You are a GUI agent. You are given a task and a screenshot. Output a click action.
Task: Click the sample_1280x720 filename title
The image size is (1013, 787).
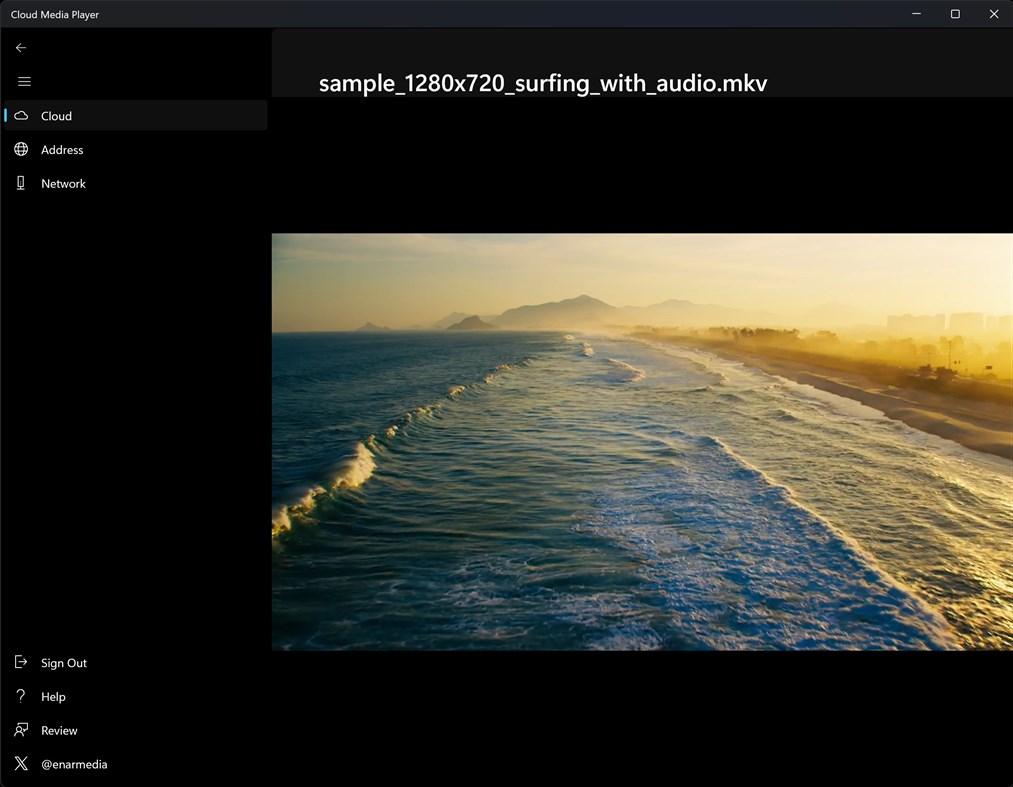pos(542,83)
